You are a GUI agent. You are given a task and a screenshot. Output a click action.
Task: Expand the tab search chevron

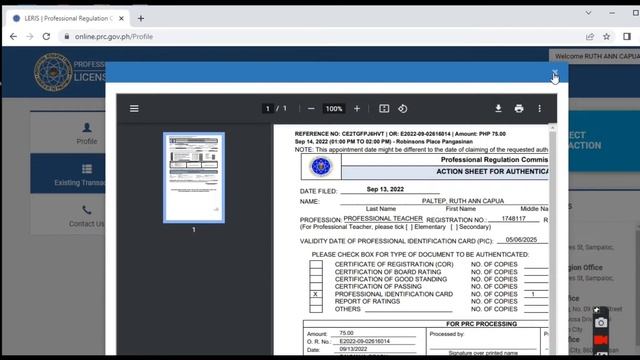point(588,13)
